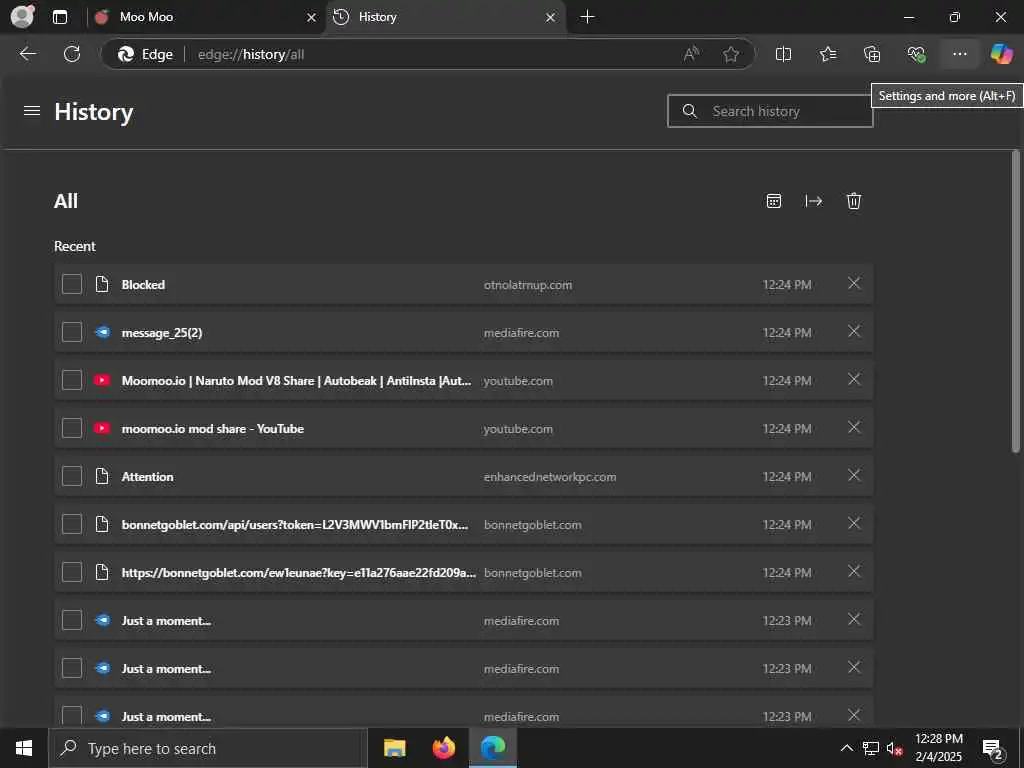The height and width of the screenshot is (768, 1024).
Task: Launch Copilot from the toolbar
Action: 1001,54
